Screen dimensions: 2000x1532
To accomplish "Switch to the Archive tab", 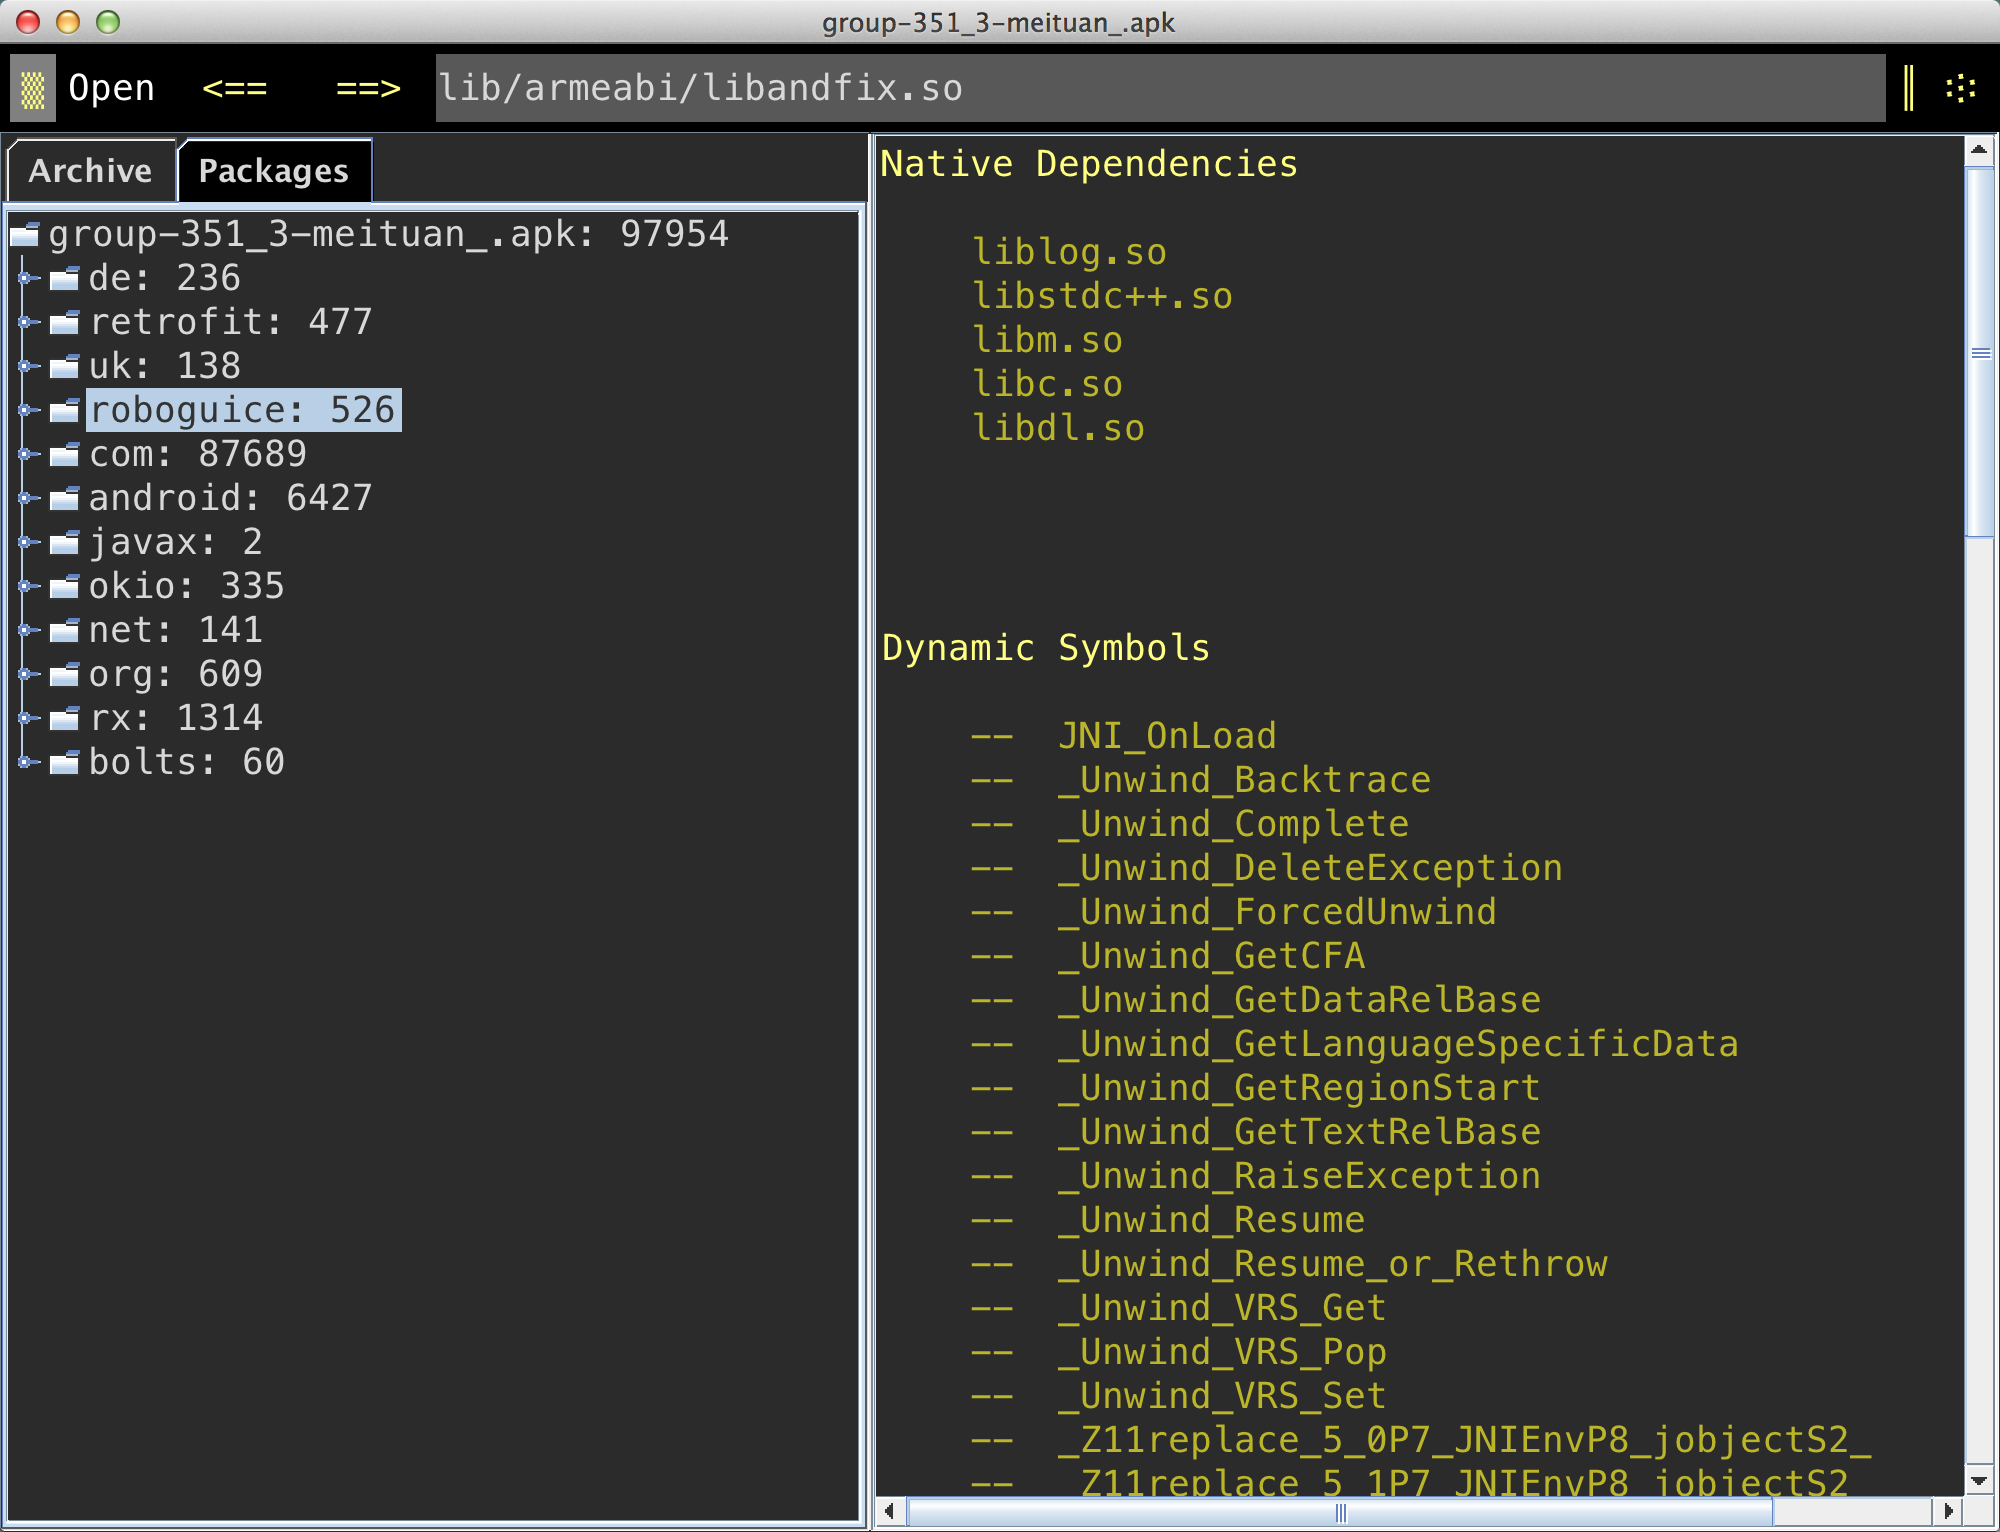I will pyautogui.click(x=90, y=171).
